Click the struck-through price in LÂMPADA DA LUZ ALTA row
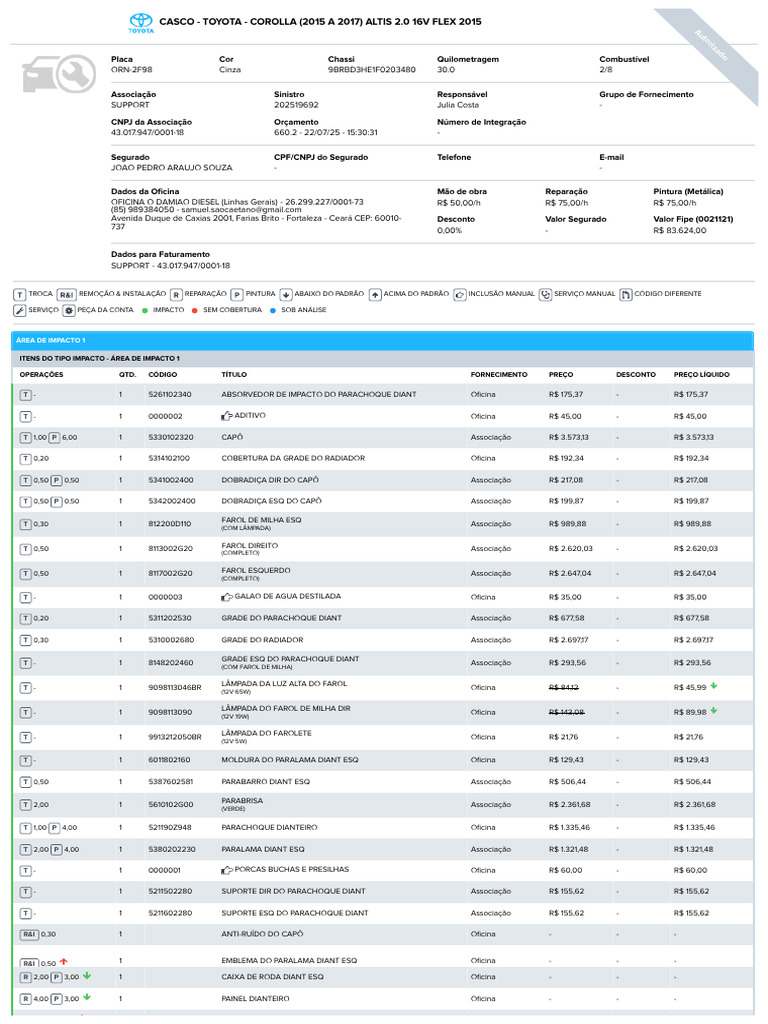Screen dimensions: 768x1024 tap(564, 688)
